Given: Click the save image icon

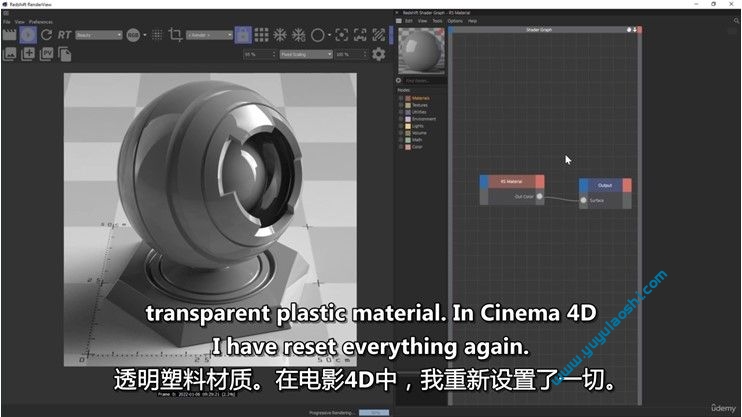Looking at the screenshot, I should [x=9, y=54].
